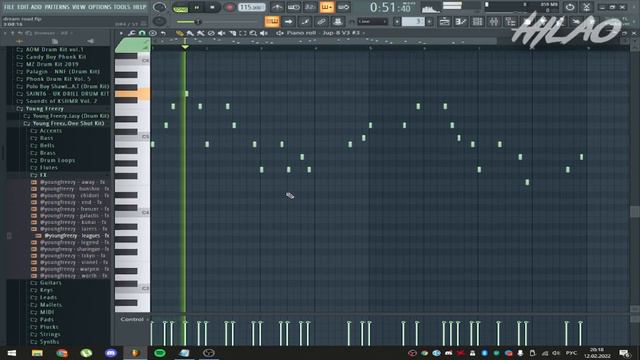Click the time display 0:51:40
640x360 pixels.
pos(390,7)
